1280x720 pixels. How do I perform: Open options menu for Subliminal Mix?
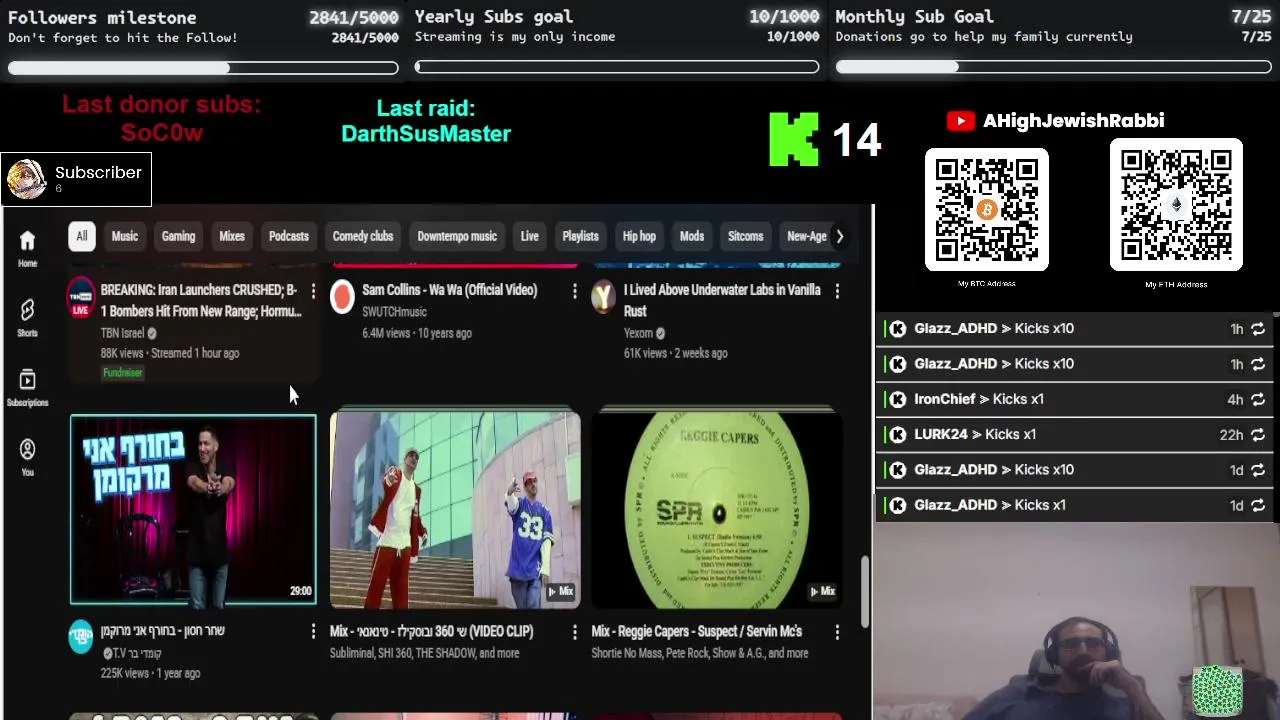pyautogui.click(x=574, y=632)
